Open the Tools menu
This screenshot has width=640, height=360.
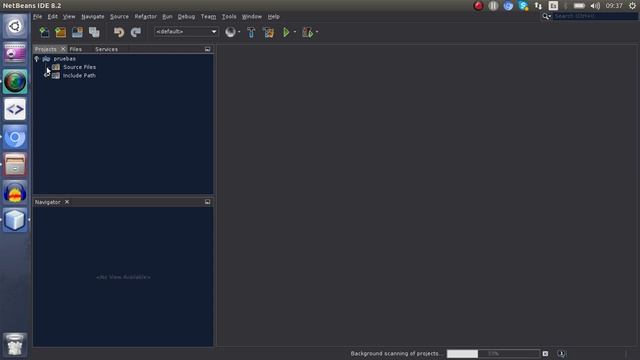tap(229, 17)
